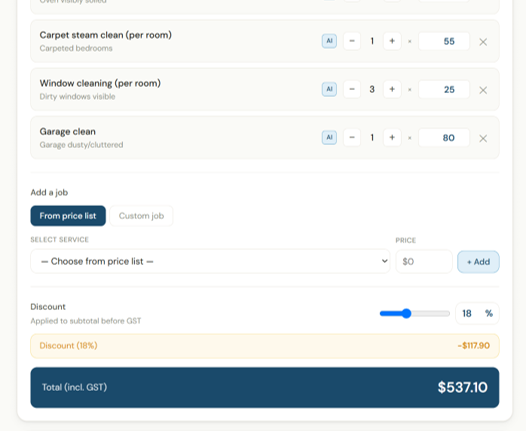Image resolution: width=526 pixels, height=431 pixels.
Task: Increase quantity for Carpet steam clean
Action: [392, 41]
